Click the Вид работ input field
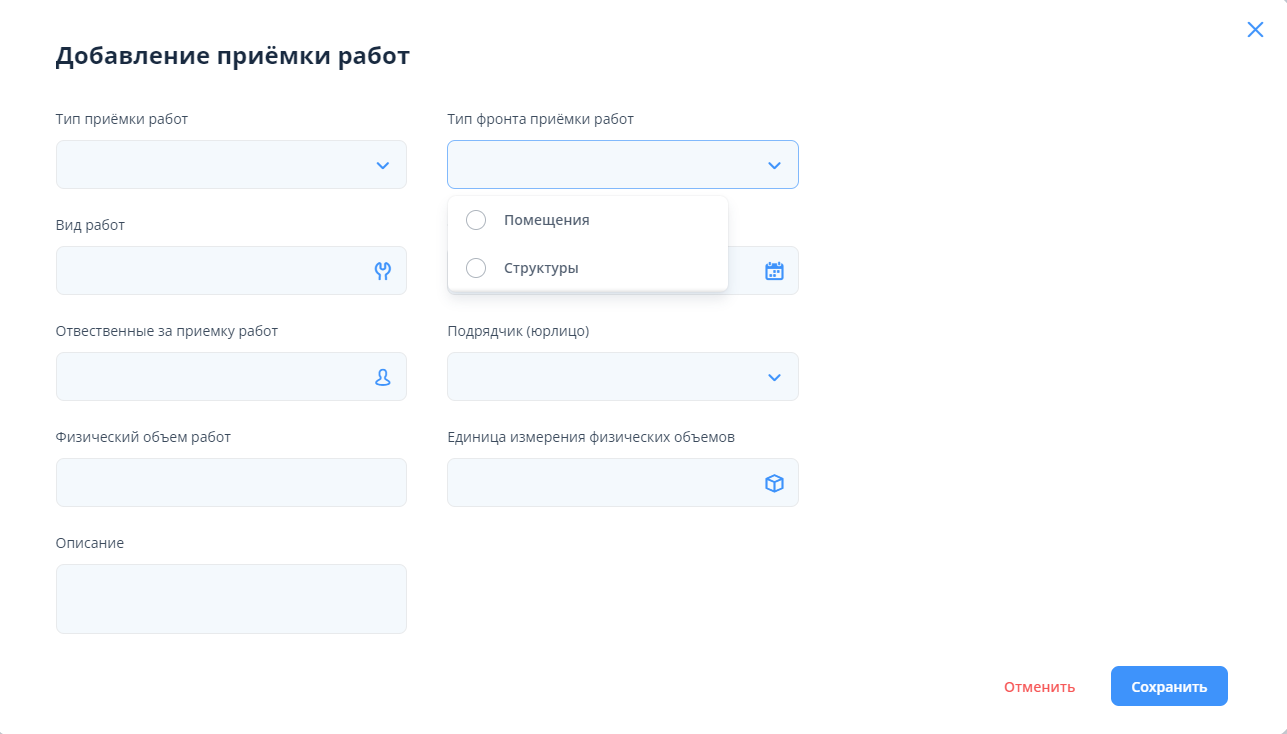Viewport: 1287px width, 734px height. (x=211, y=271)
